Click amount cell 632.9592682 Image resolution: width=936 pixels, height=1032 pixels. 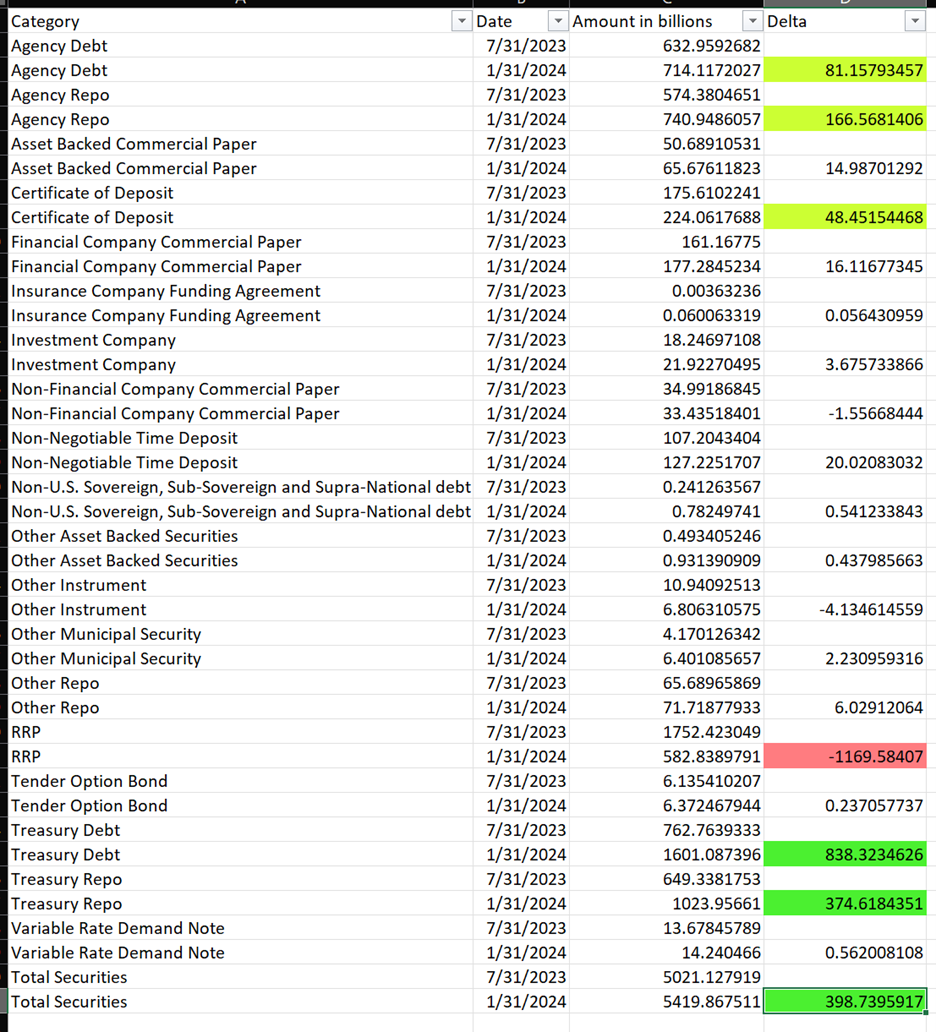(666, 46)
